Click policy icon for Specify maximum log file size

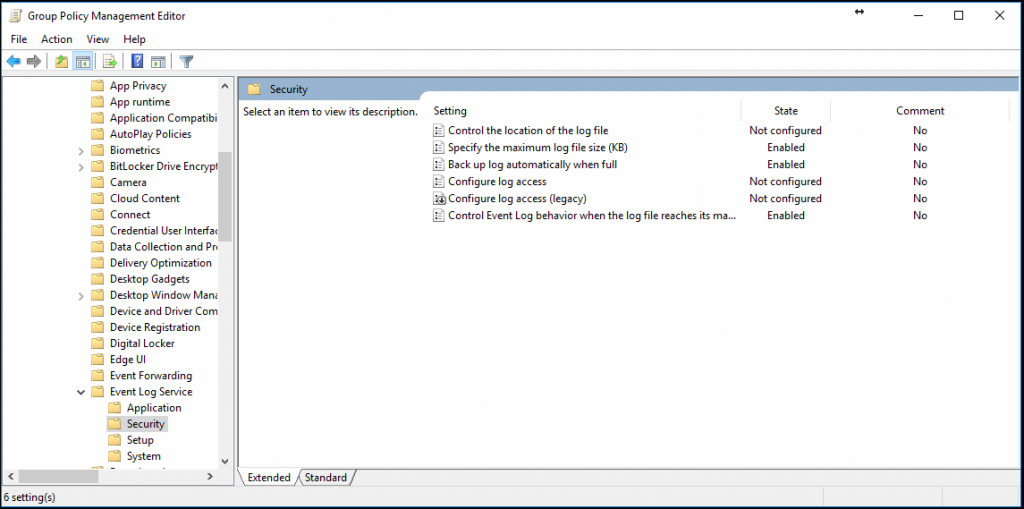pos(439,148)
